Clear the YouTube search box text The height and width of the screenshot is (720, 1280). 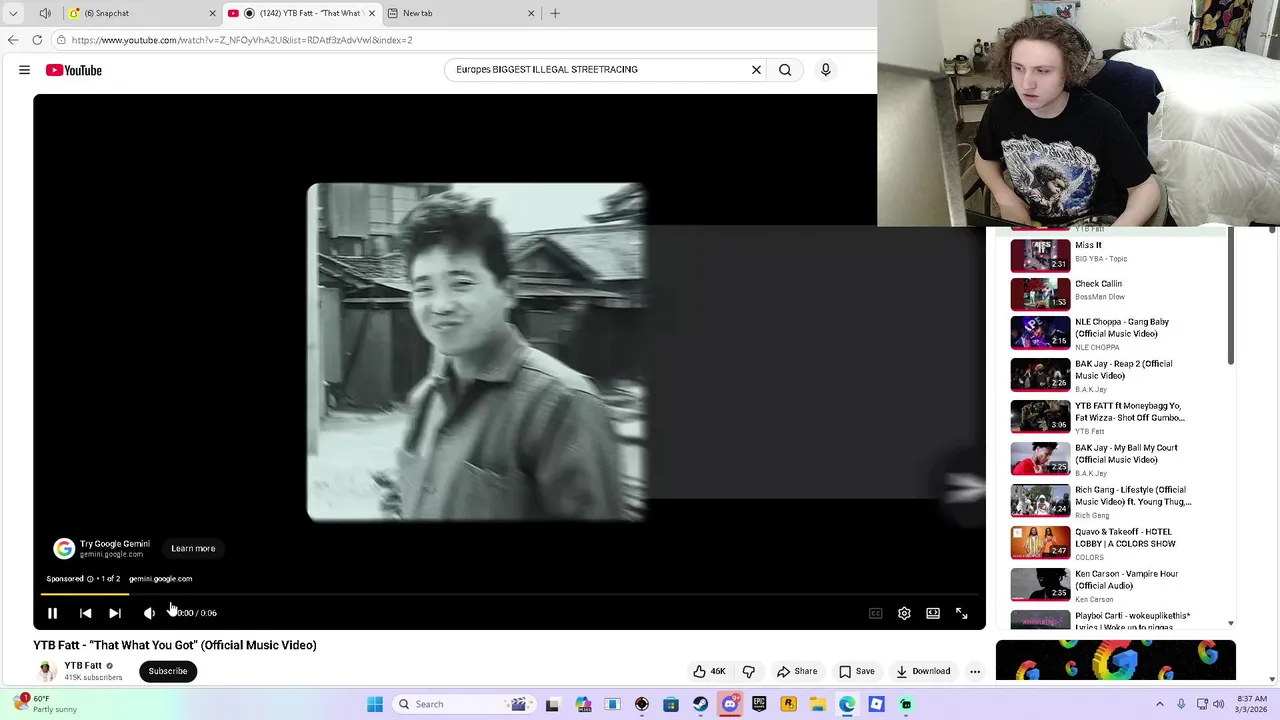point(756,70)
